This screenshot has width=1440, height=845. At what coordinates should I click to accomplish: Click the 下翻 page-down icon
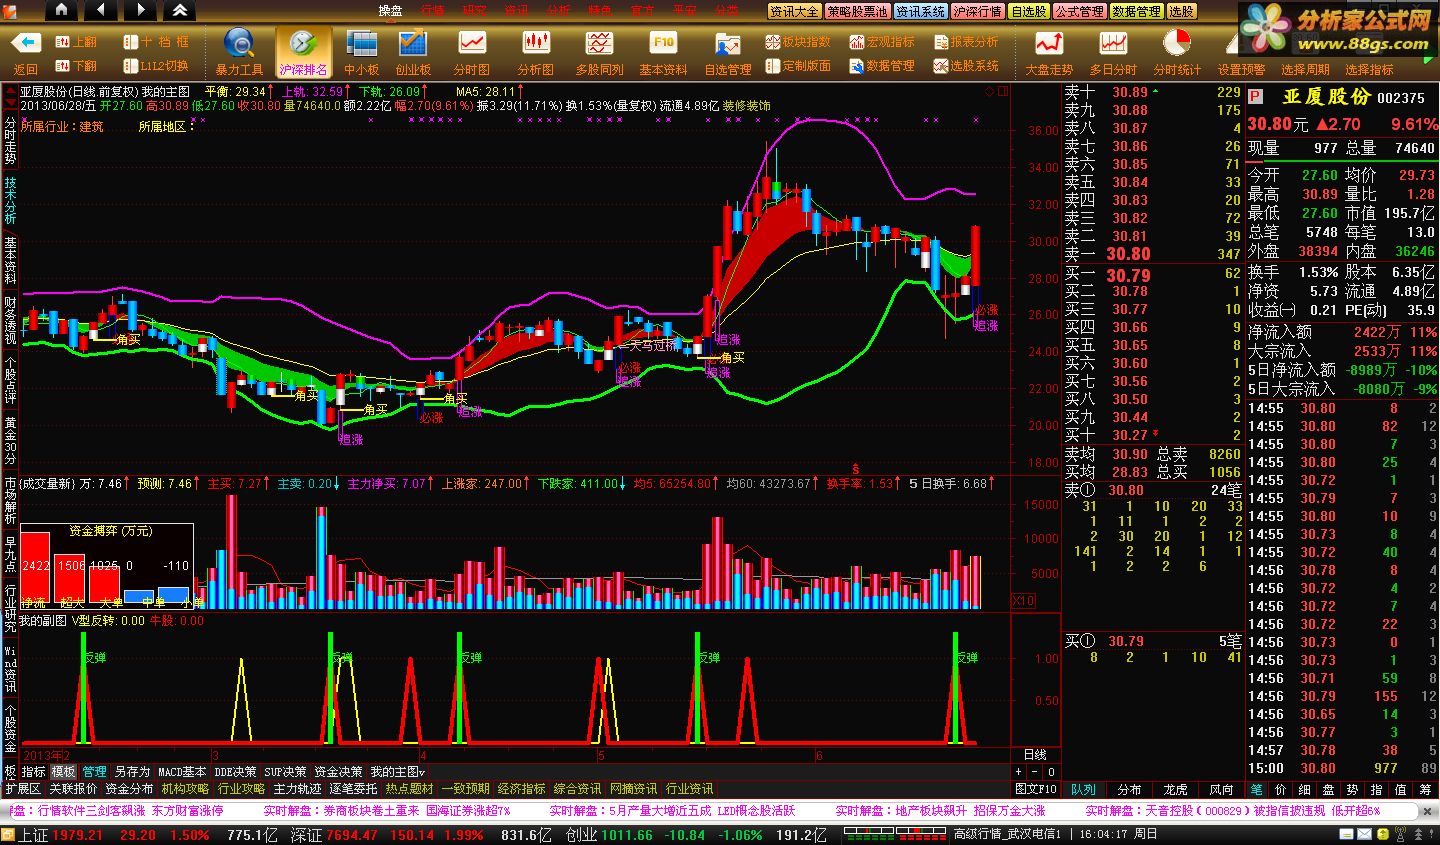75,66
